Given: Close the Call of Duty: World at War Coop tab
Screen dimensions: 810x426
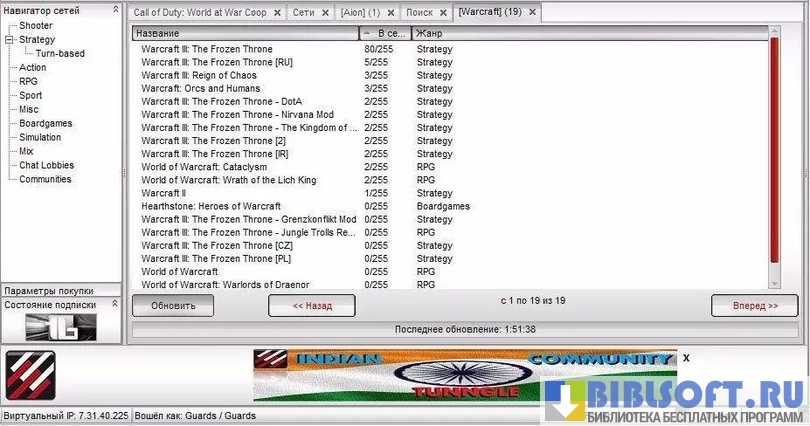Looking at the screenshot, I should tap(277, 13).
